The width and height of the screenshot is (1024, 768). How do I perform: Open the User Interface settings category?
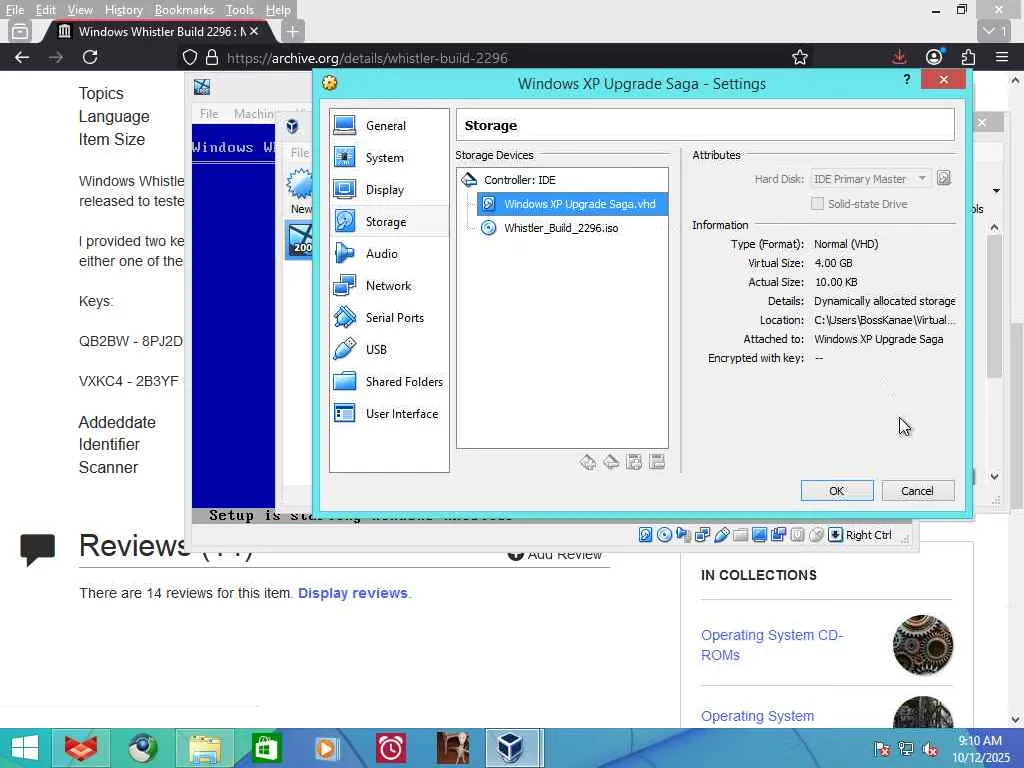[389, 413]
